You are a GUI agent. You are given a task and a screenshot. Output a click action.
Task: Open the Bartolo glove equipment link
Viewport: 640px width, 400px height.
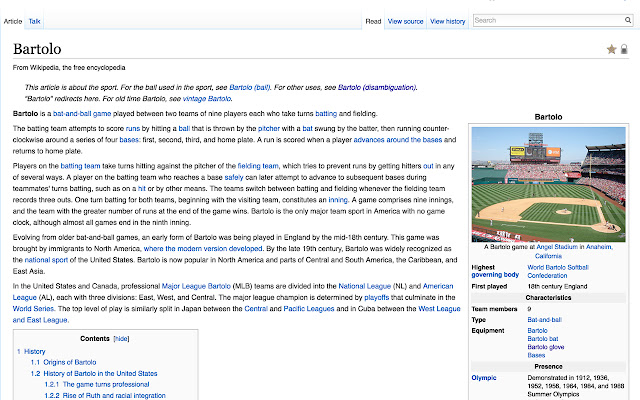coord(546,347)
